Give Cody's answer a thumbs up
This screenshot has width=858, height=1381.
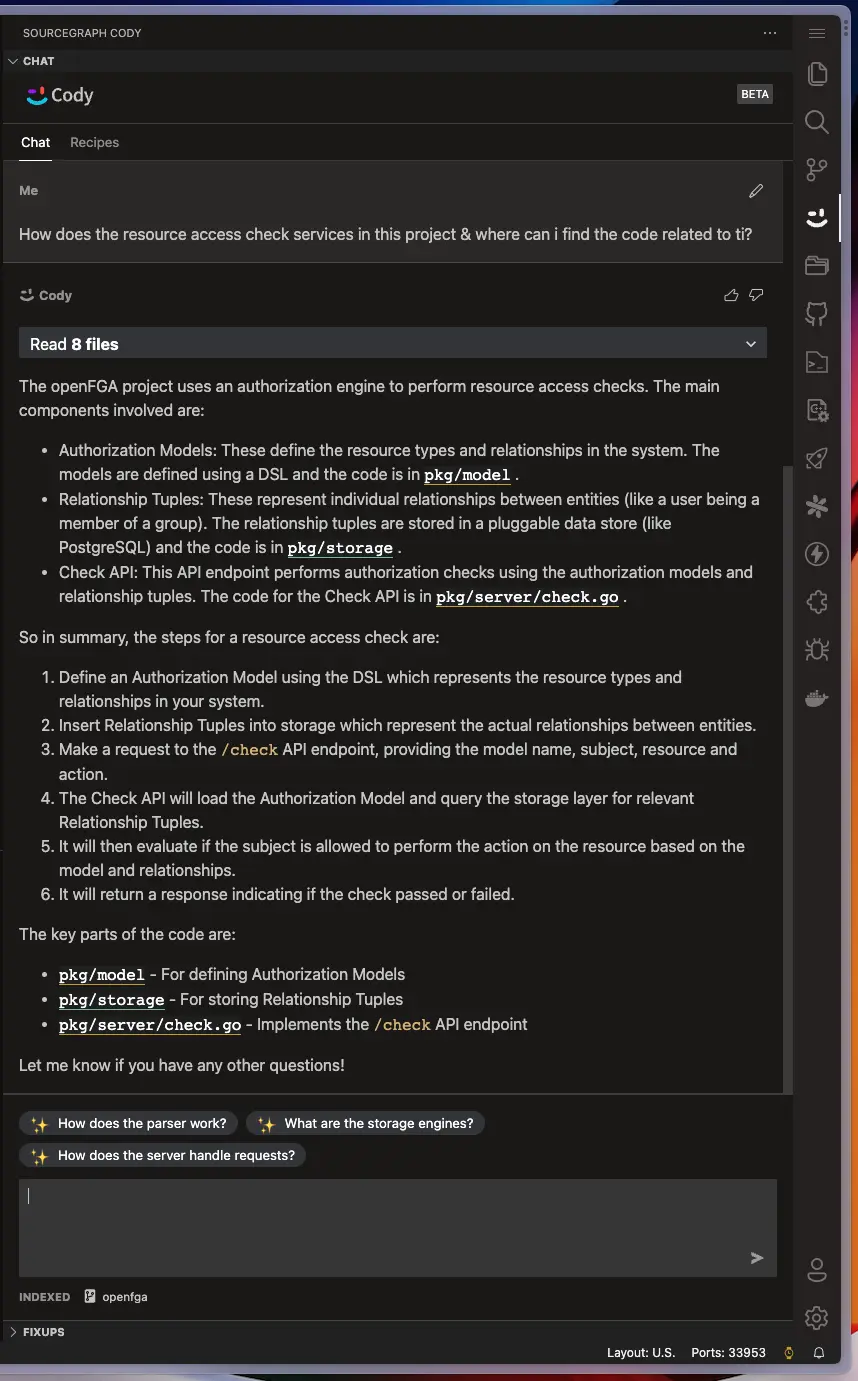(x=731, y=295)
